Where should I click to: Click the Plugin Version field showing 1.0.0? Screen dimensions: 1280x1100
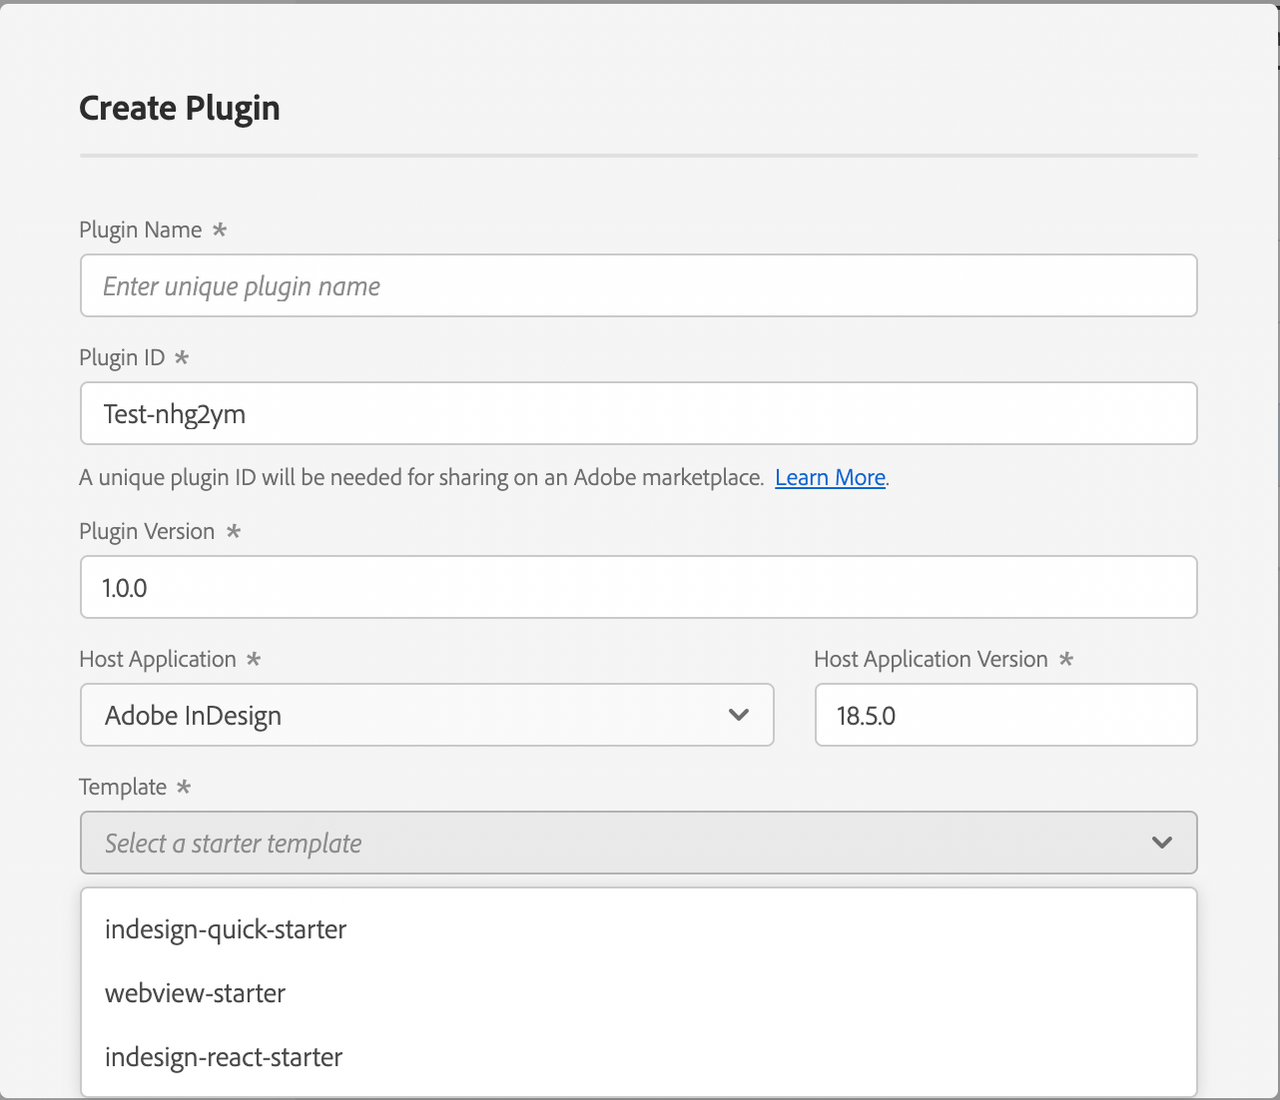pyautogui.click(x=638, y=587)
